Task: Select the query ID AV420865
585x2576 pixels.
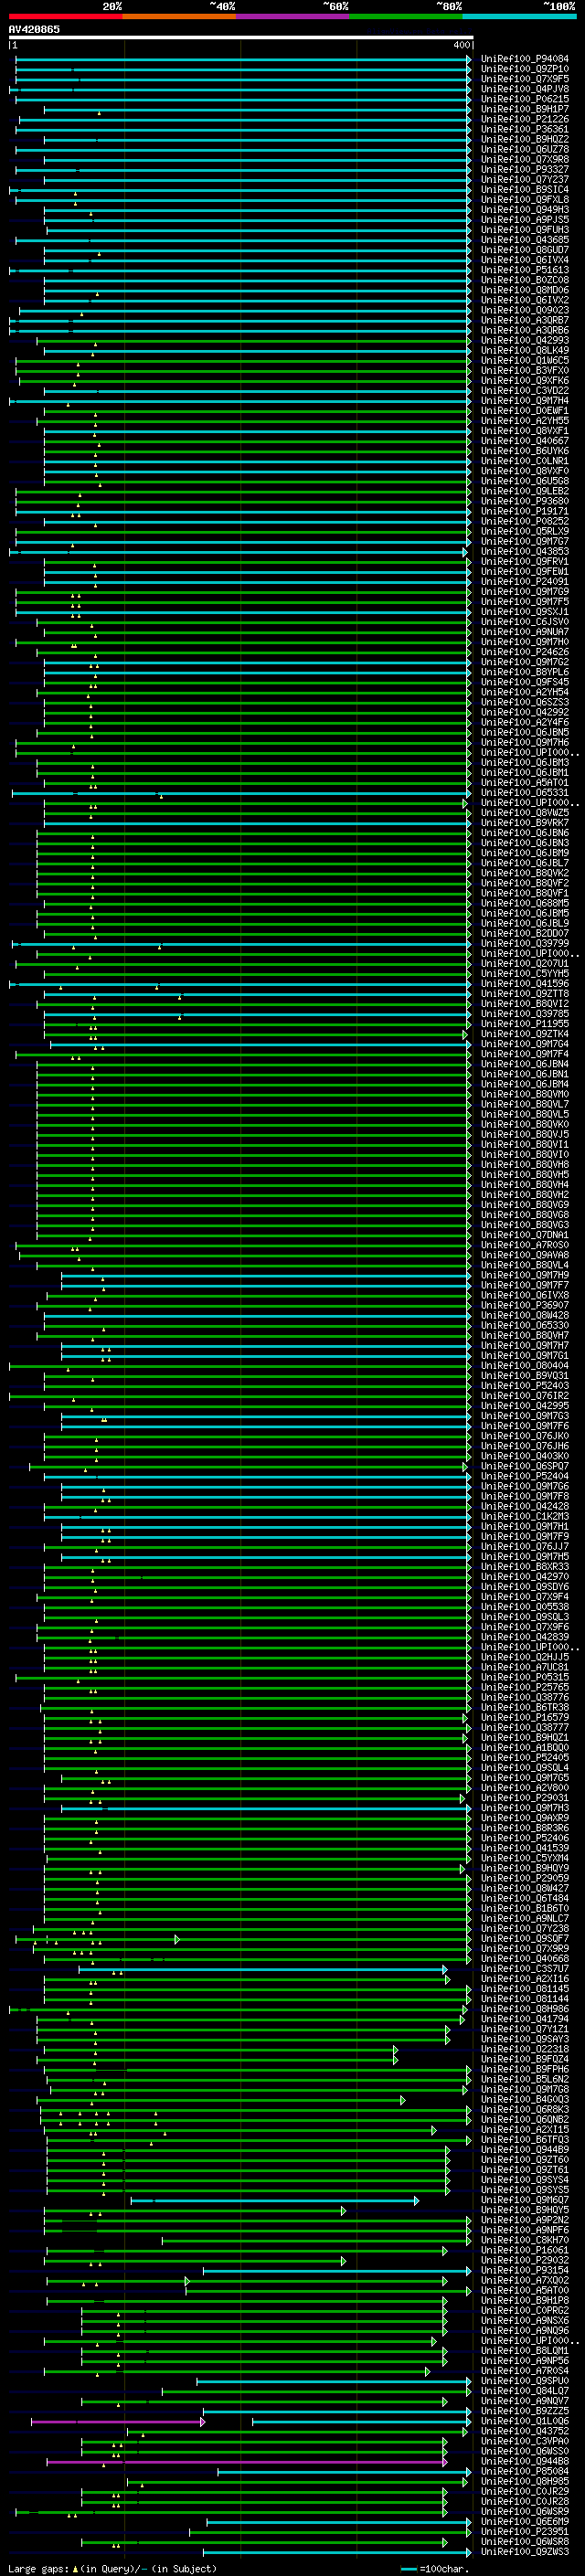Action: [x=34, y=29]
